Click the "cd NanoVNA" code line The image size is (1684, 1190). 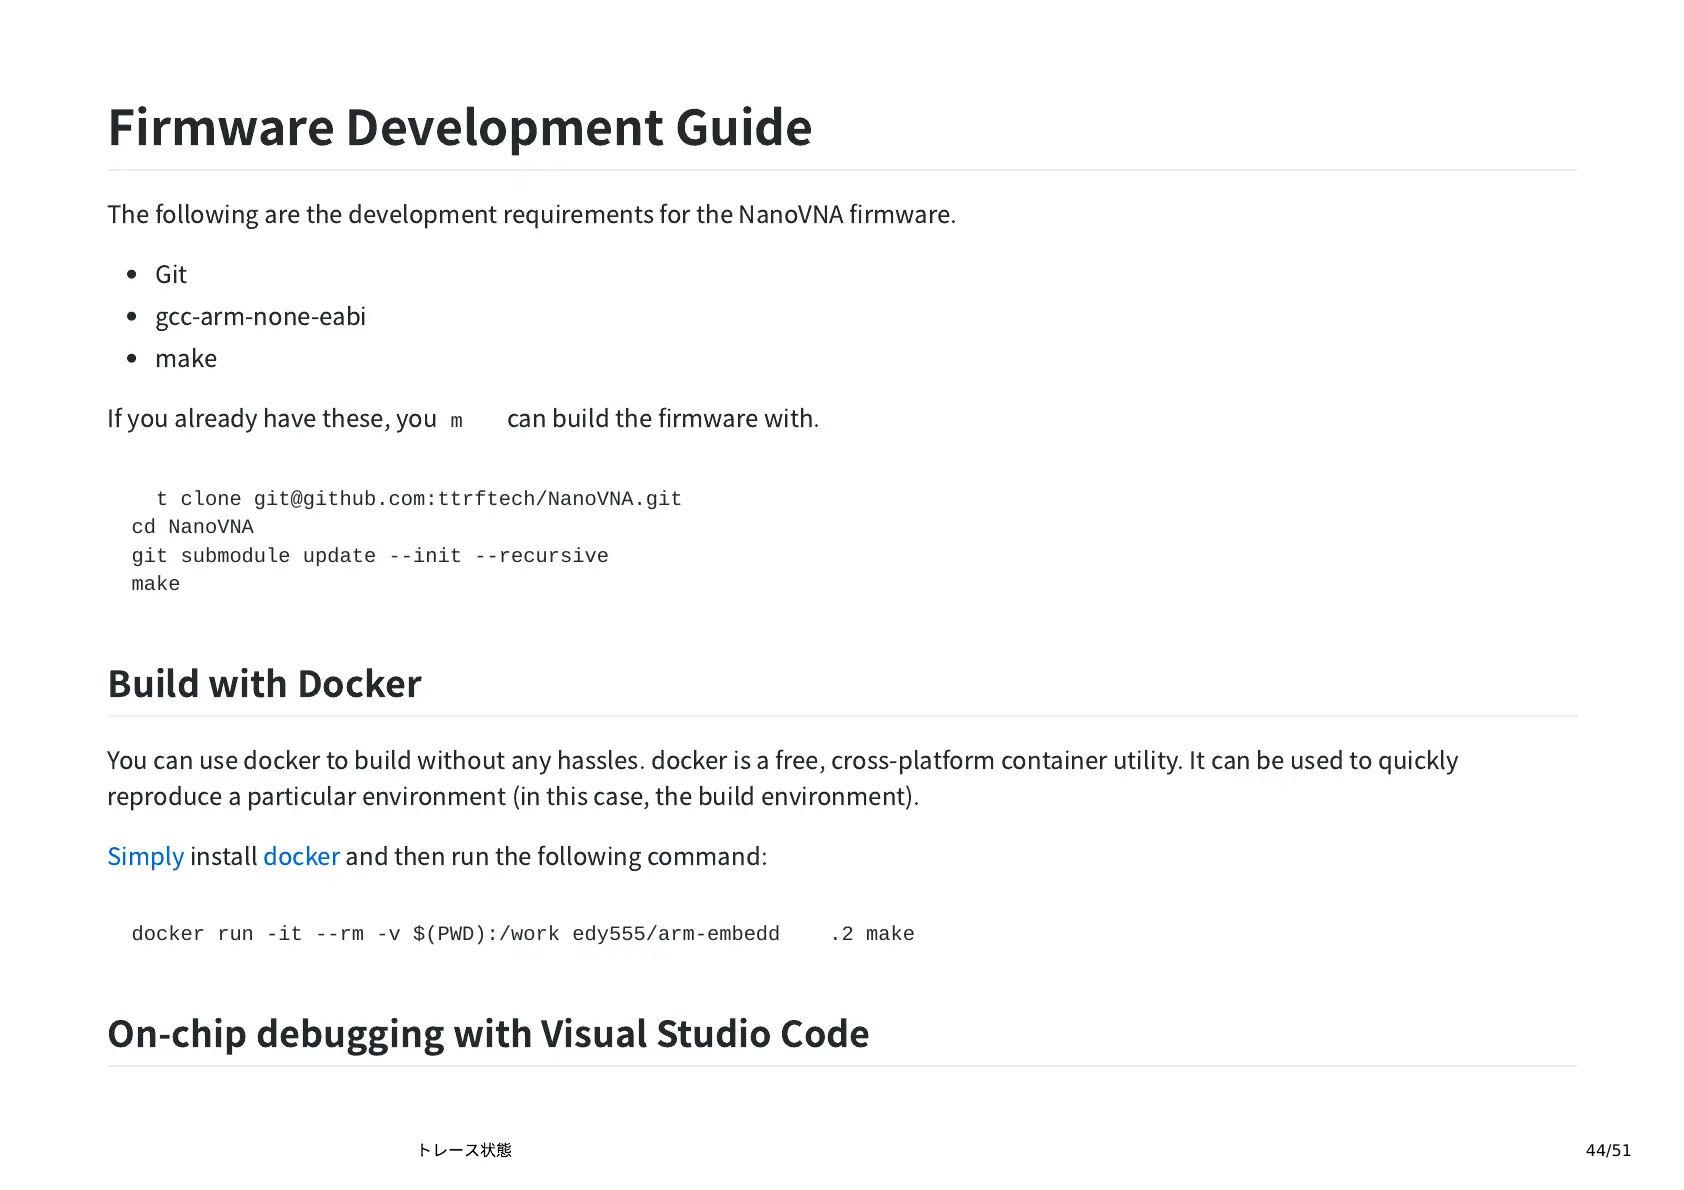point(192,527)
